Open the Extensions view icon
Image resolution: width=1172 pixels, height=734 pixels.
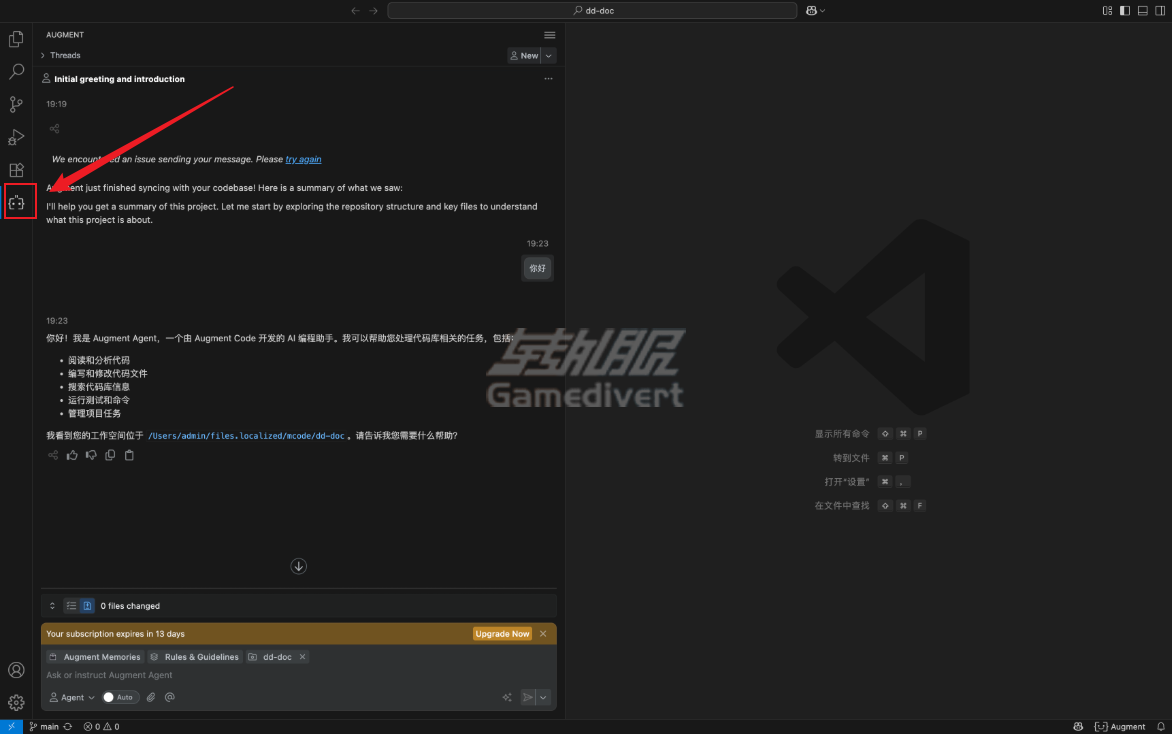click(15, 170)
